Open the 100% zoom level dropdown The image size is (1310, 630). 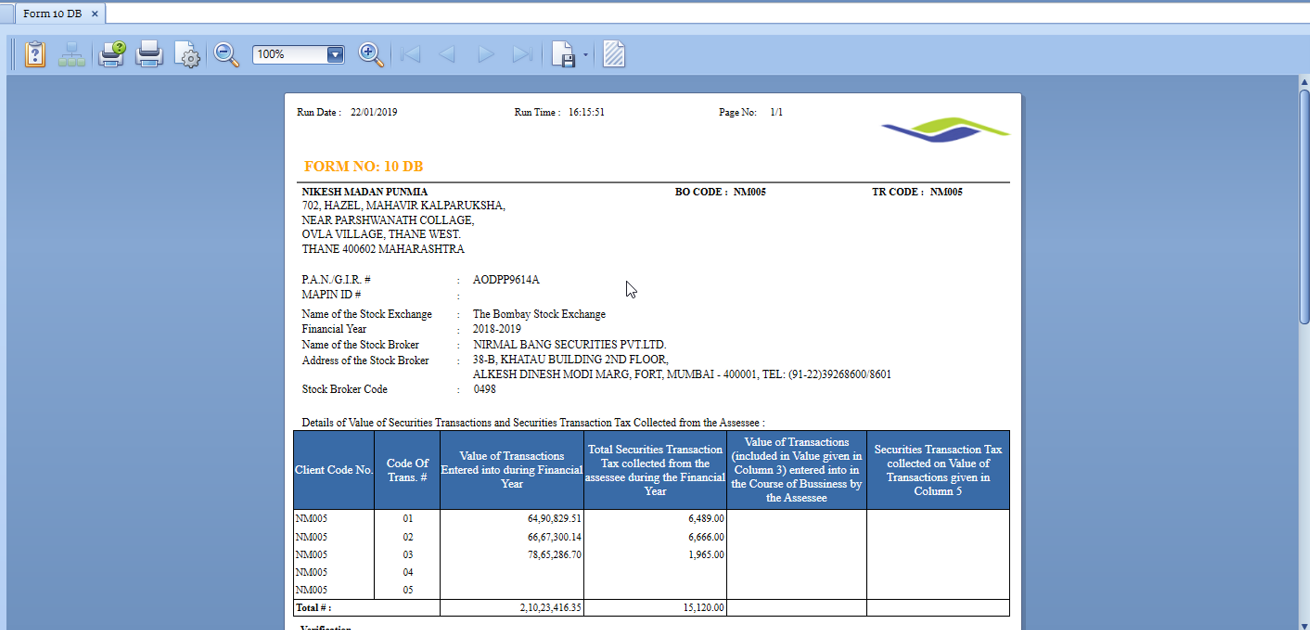pos(335,55)
